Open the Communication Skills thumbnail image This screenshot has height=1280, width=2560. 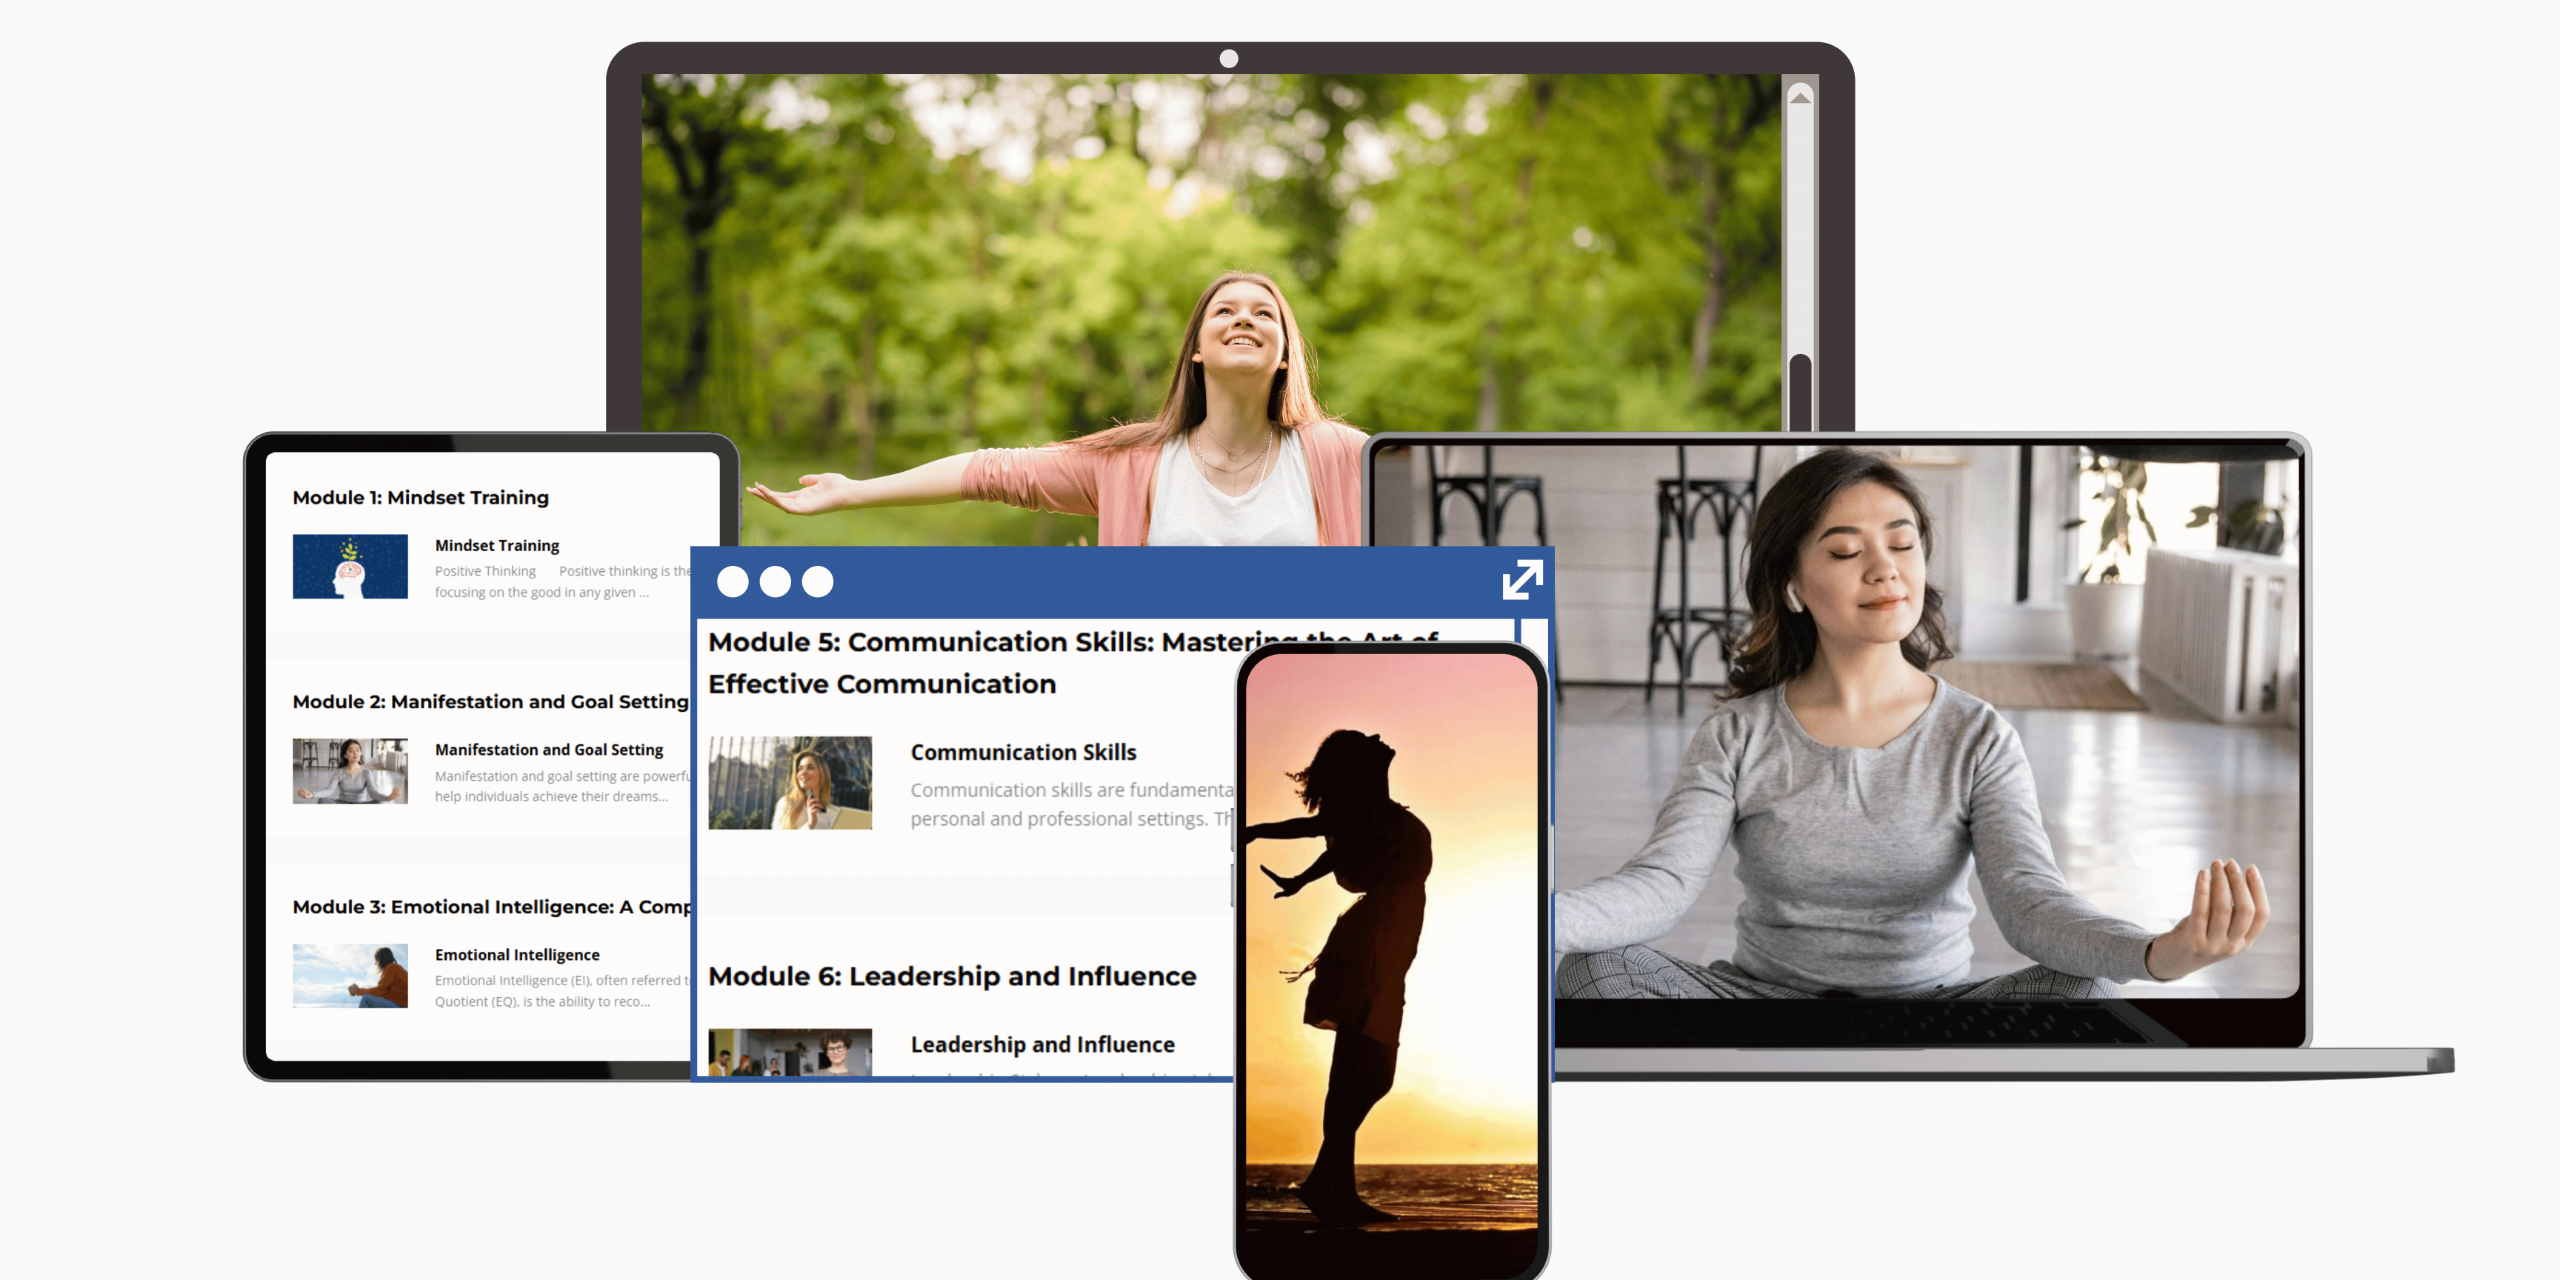790,783
